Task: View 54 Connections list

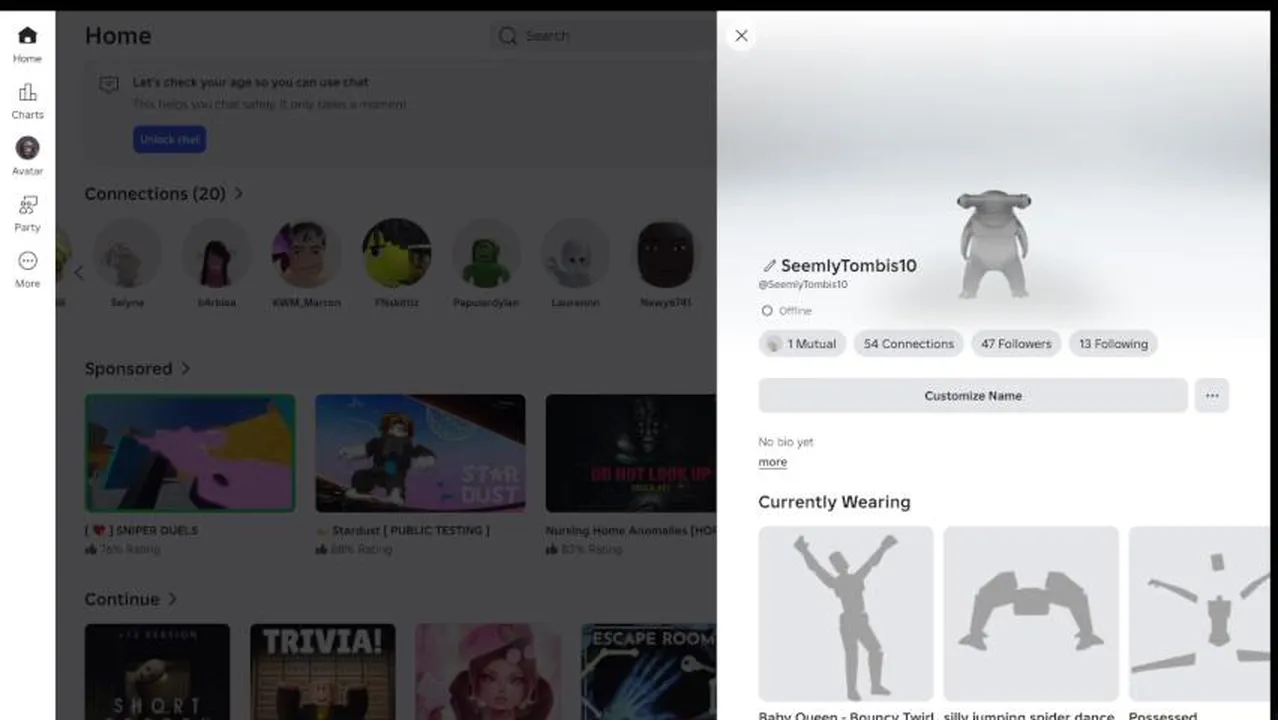Action: (909, 344)
